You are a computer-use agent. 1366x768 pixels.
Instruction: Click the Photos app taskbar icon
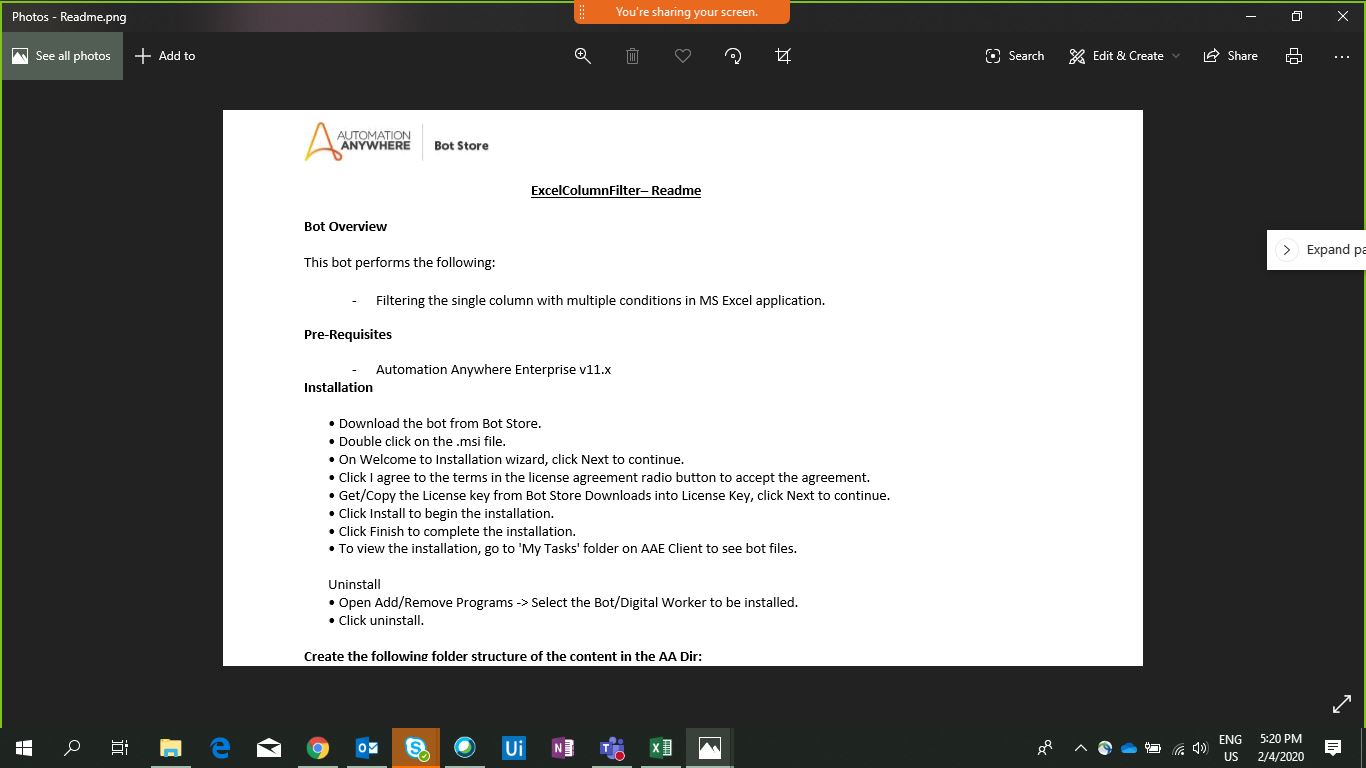[x=710, y=748]
